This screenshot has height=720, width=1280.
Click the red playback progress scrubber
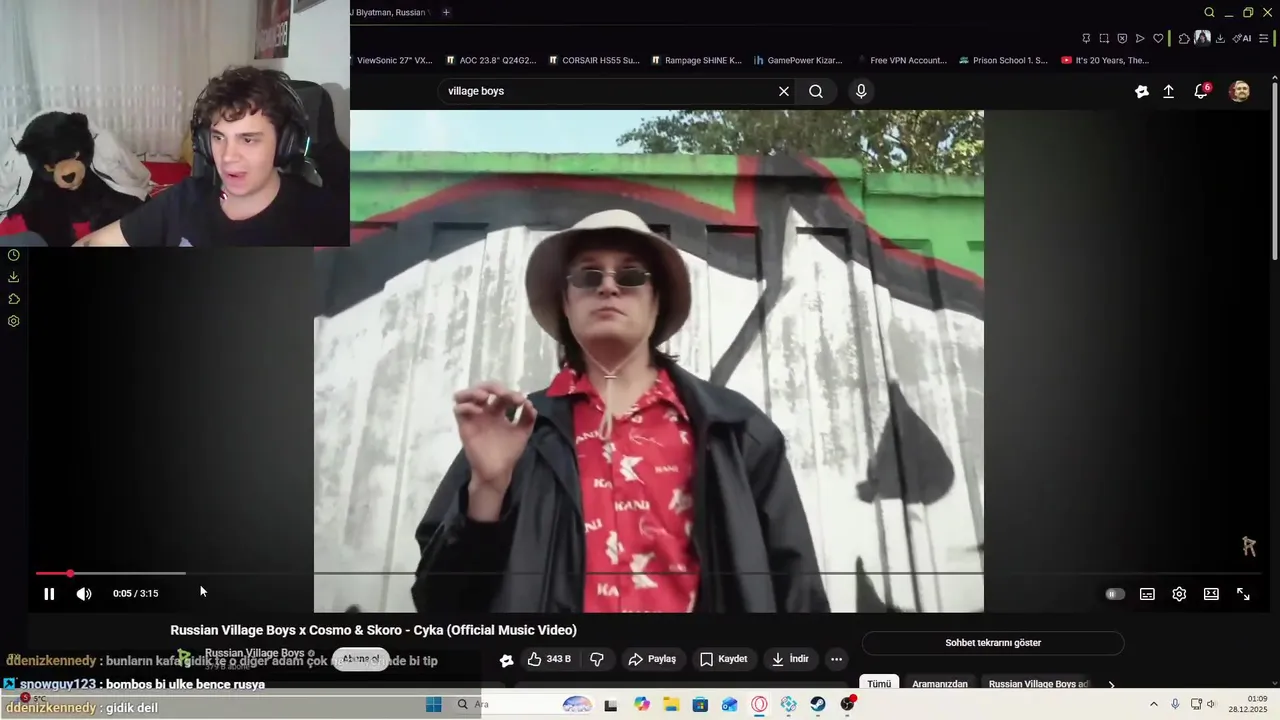70,573
